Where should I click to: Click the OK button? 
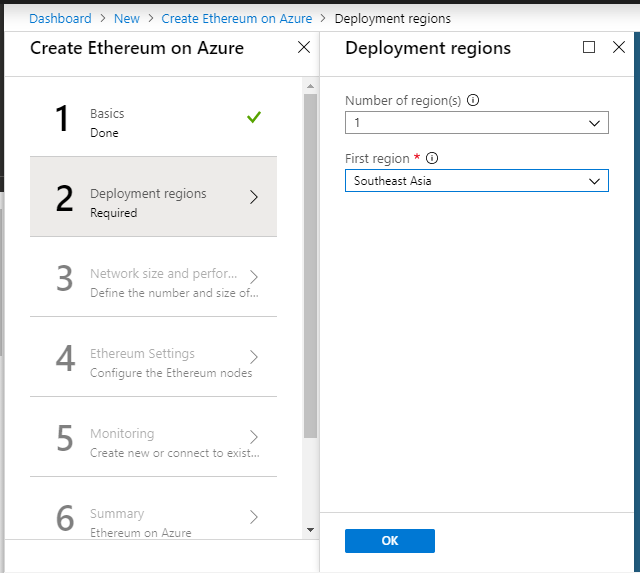390,541
